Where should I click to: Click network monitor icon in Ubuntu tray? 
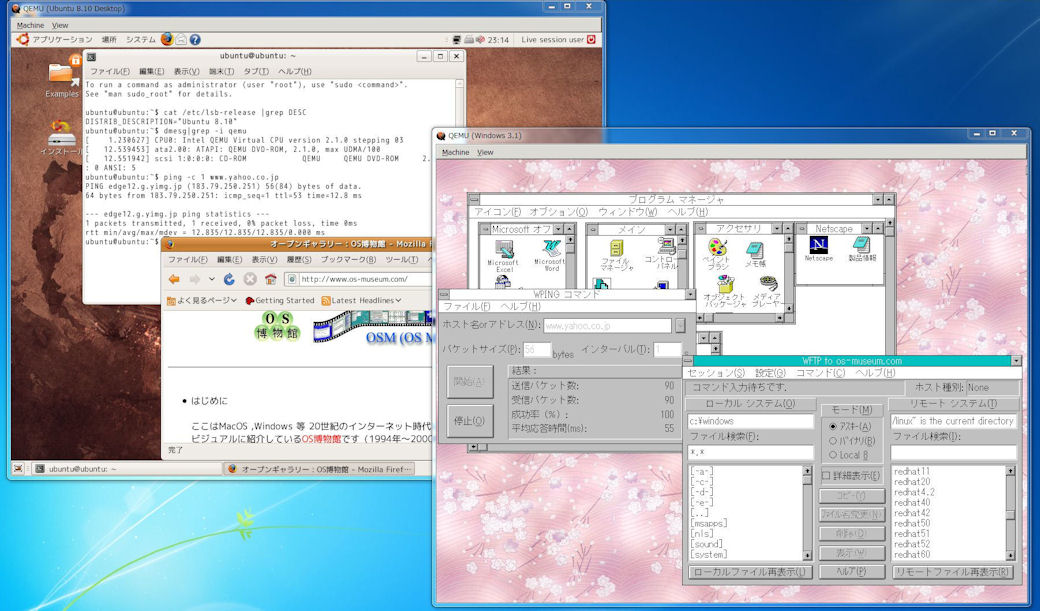tap(457, 40)
